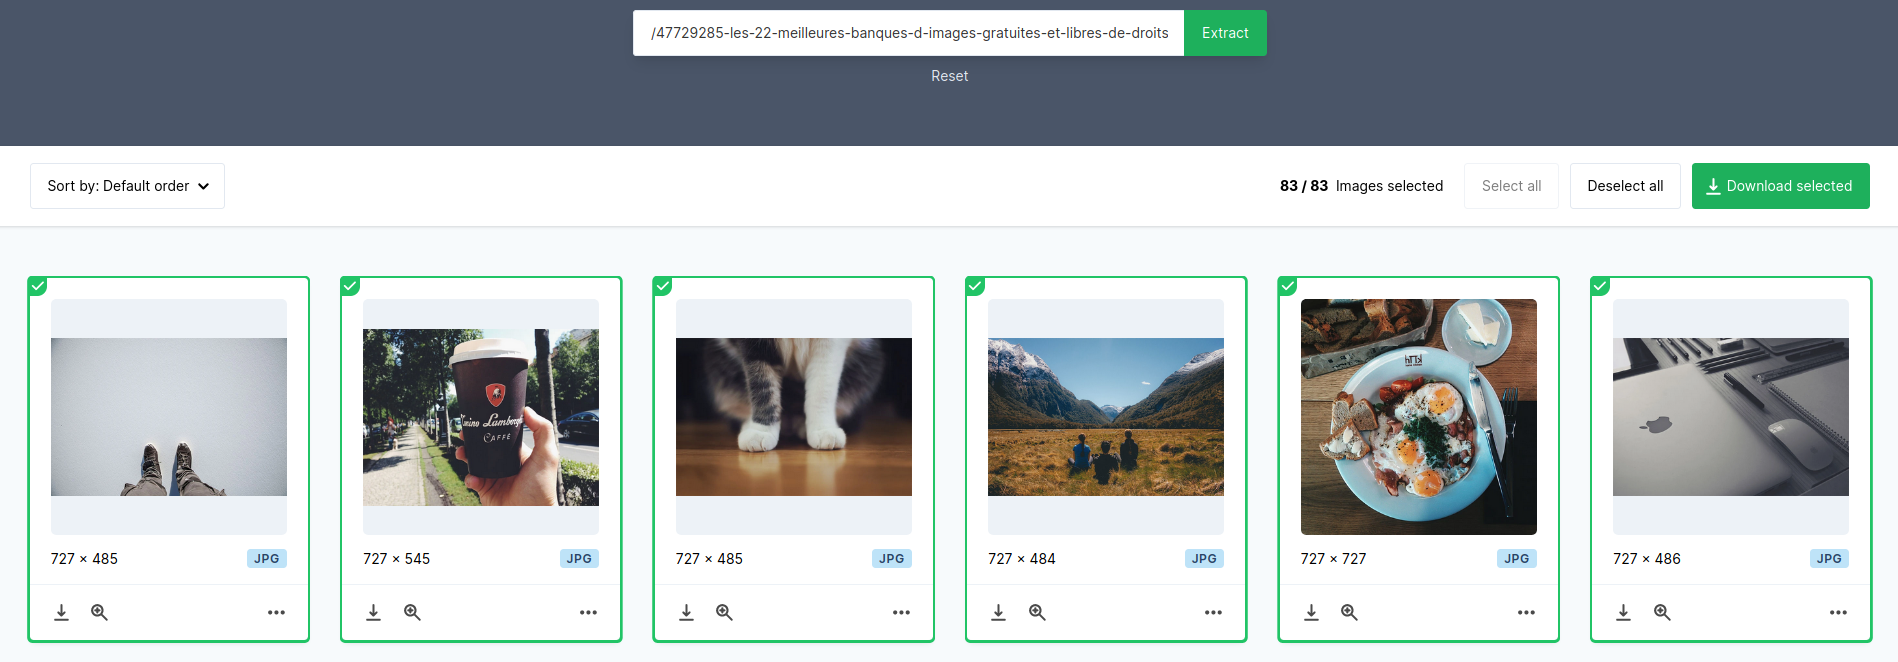Zoom into the cat paws image
Screen dimensions: 1898x662
tap(724, 612)
